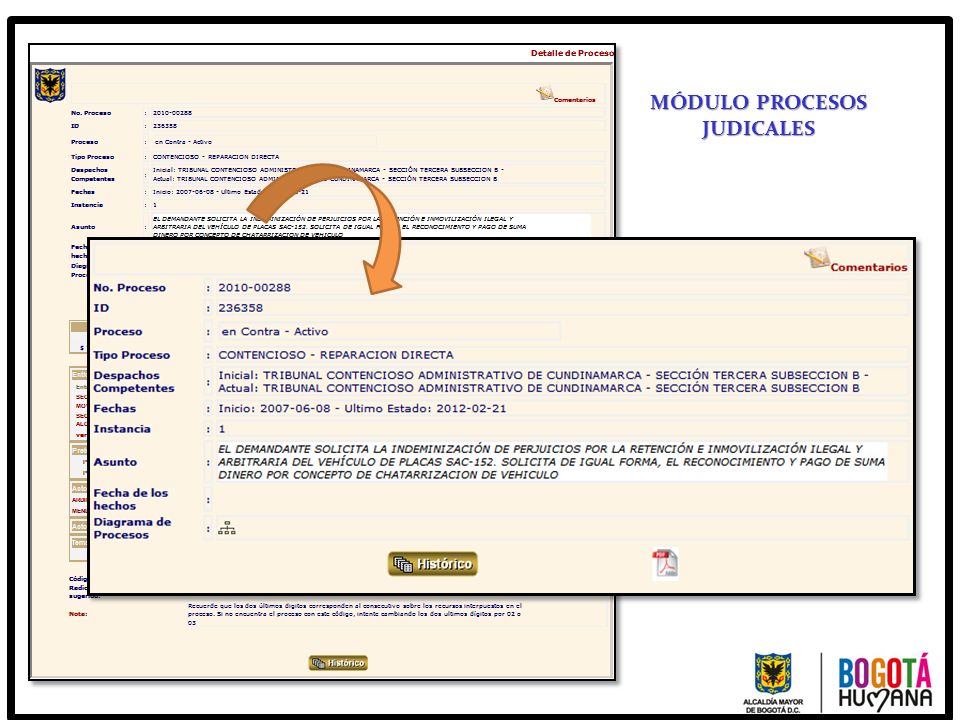Click small Comentarios link in background window
This screenshot has width=960, height=720.
(574, 100)
